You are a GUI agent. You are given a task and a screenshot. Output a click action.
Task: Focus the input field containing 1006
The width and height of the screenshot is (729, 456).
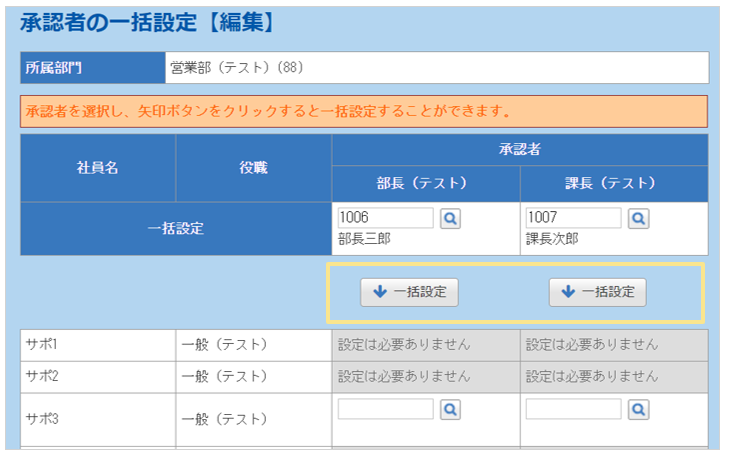(386, 218)
